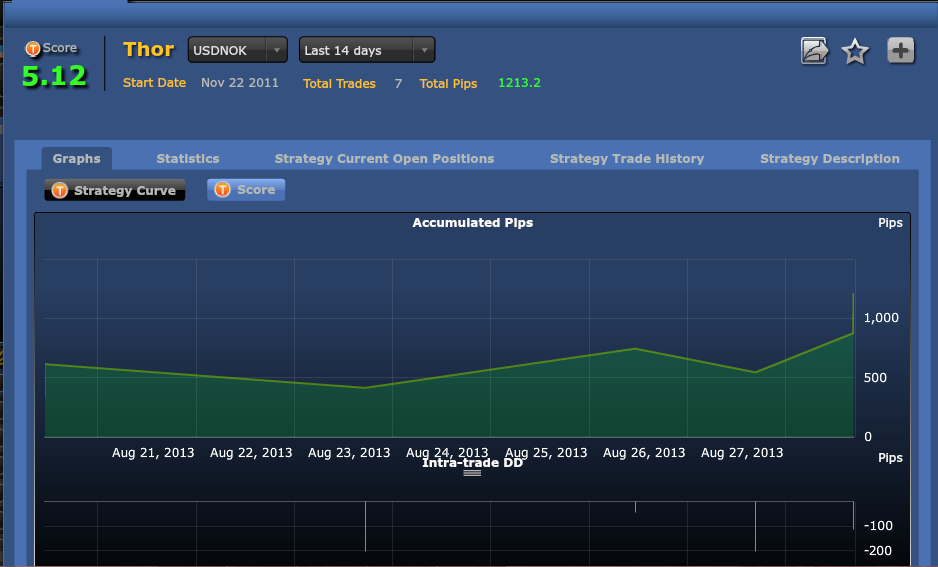Open Strategy Current Open Positions tab
938x567 pixels.
384,158
